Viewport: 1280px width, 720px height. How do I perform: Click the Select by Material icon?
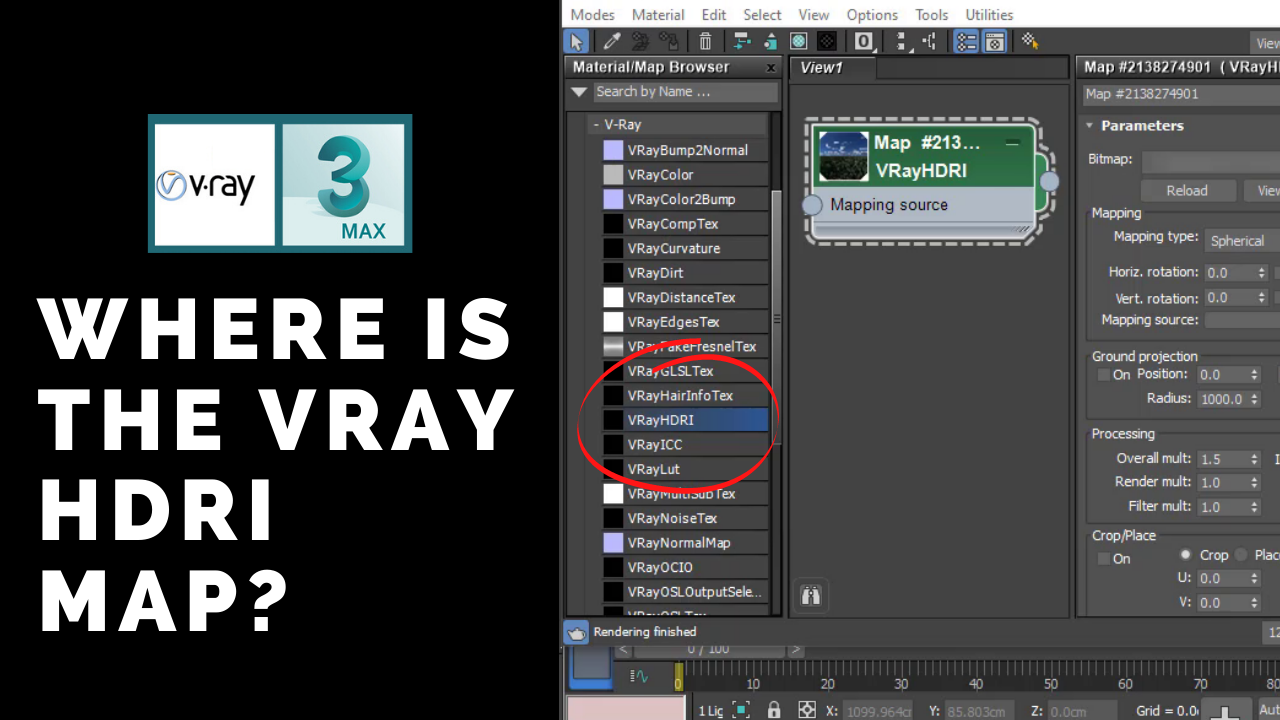[x=1030, y=41]
